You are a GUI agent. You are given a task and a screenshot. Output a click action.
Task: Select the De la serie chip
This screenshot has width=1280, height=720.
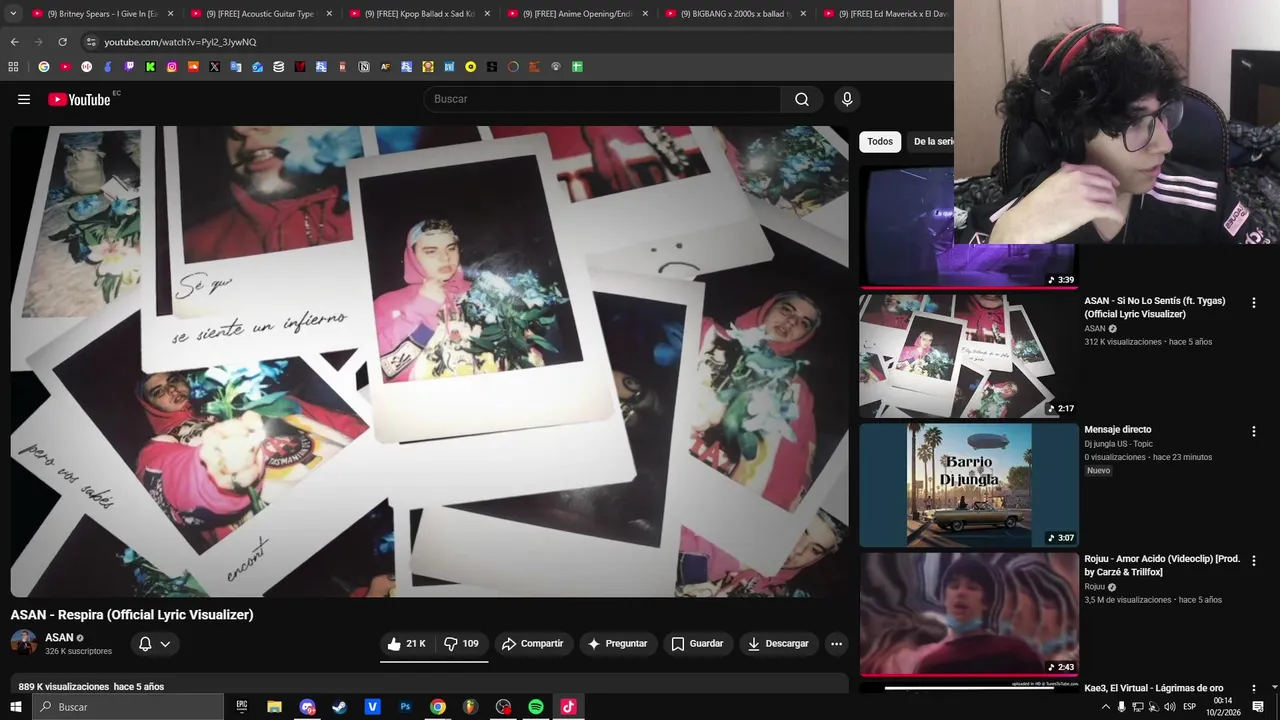[933, 142]
